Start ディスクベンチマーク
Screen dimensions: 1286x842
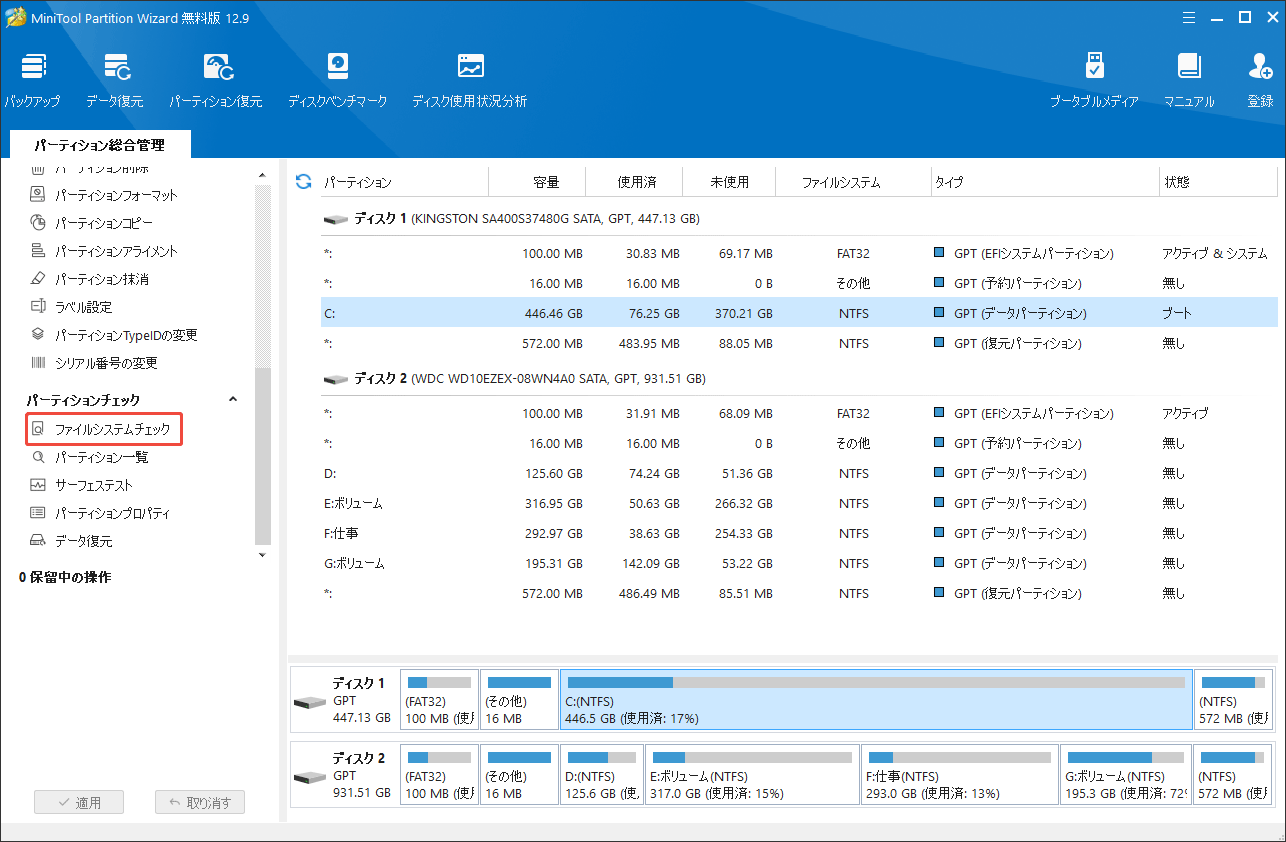(x=337, y=80)
